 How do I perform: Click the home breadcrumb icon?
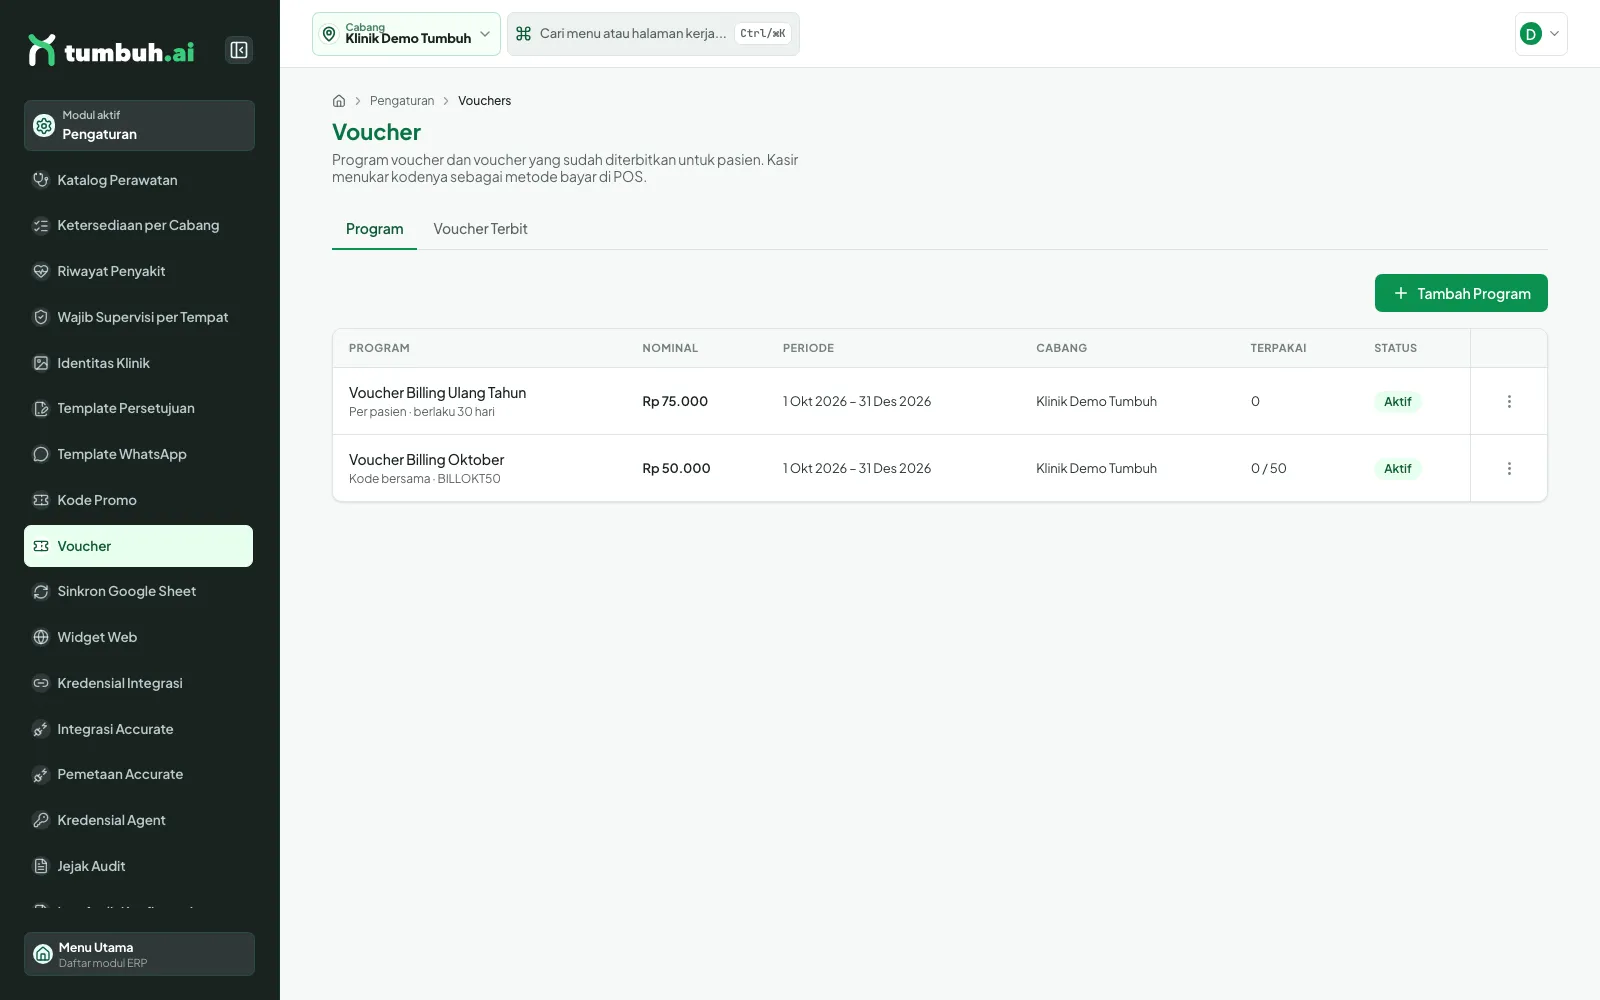(x=339, y=101)
